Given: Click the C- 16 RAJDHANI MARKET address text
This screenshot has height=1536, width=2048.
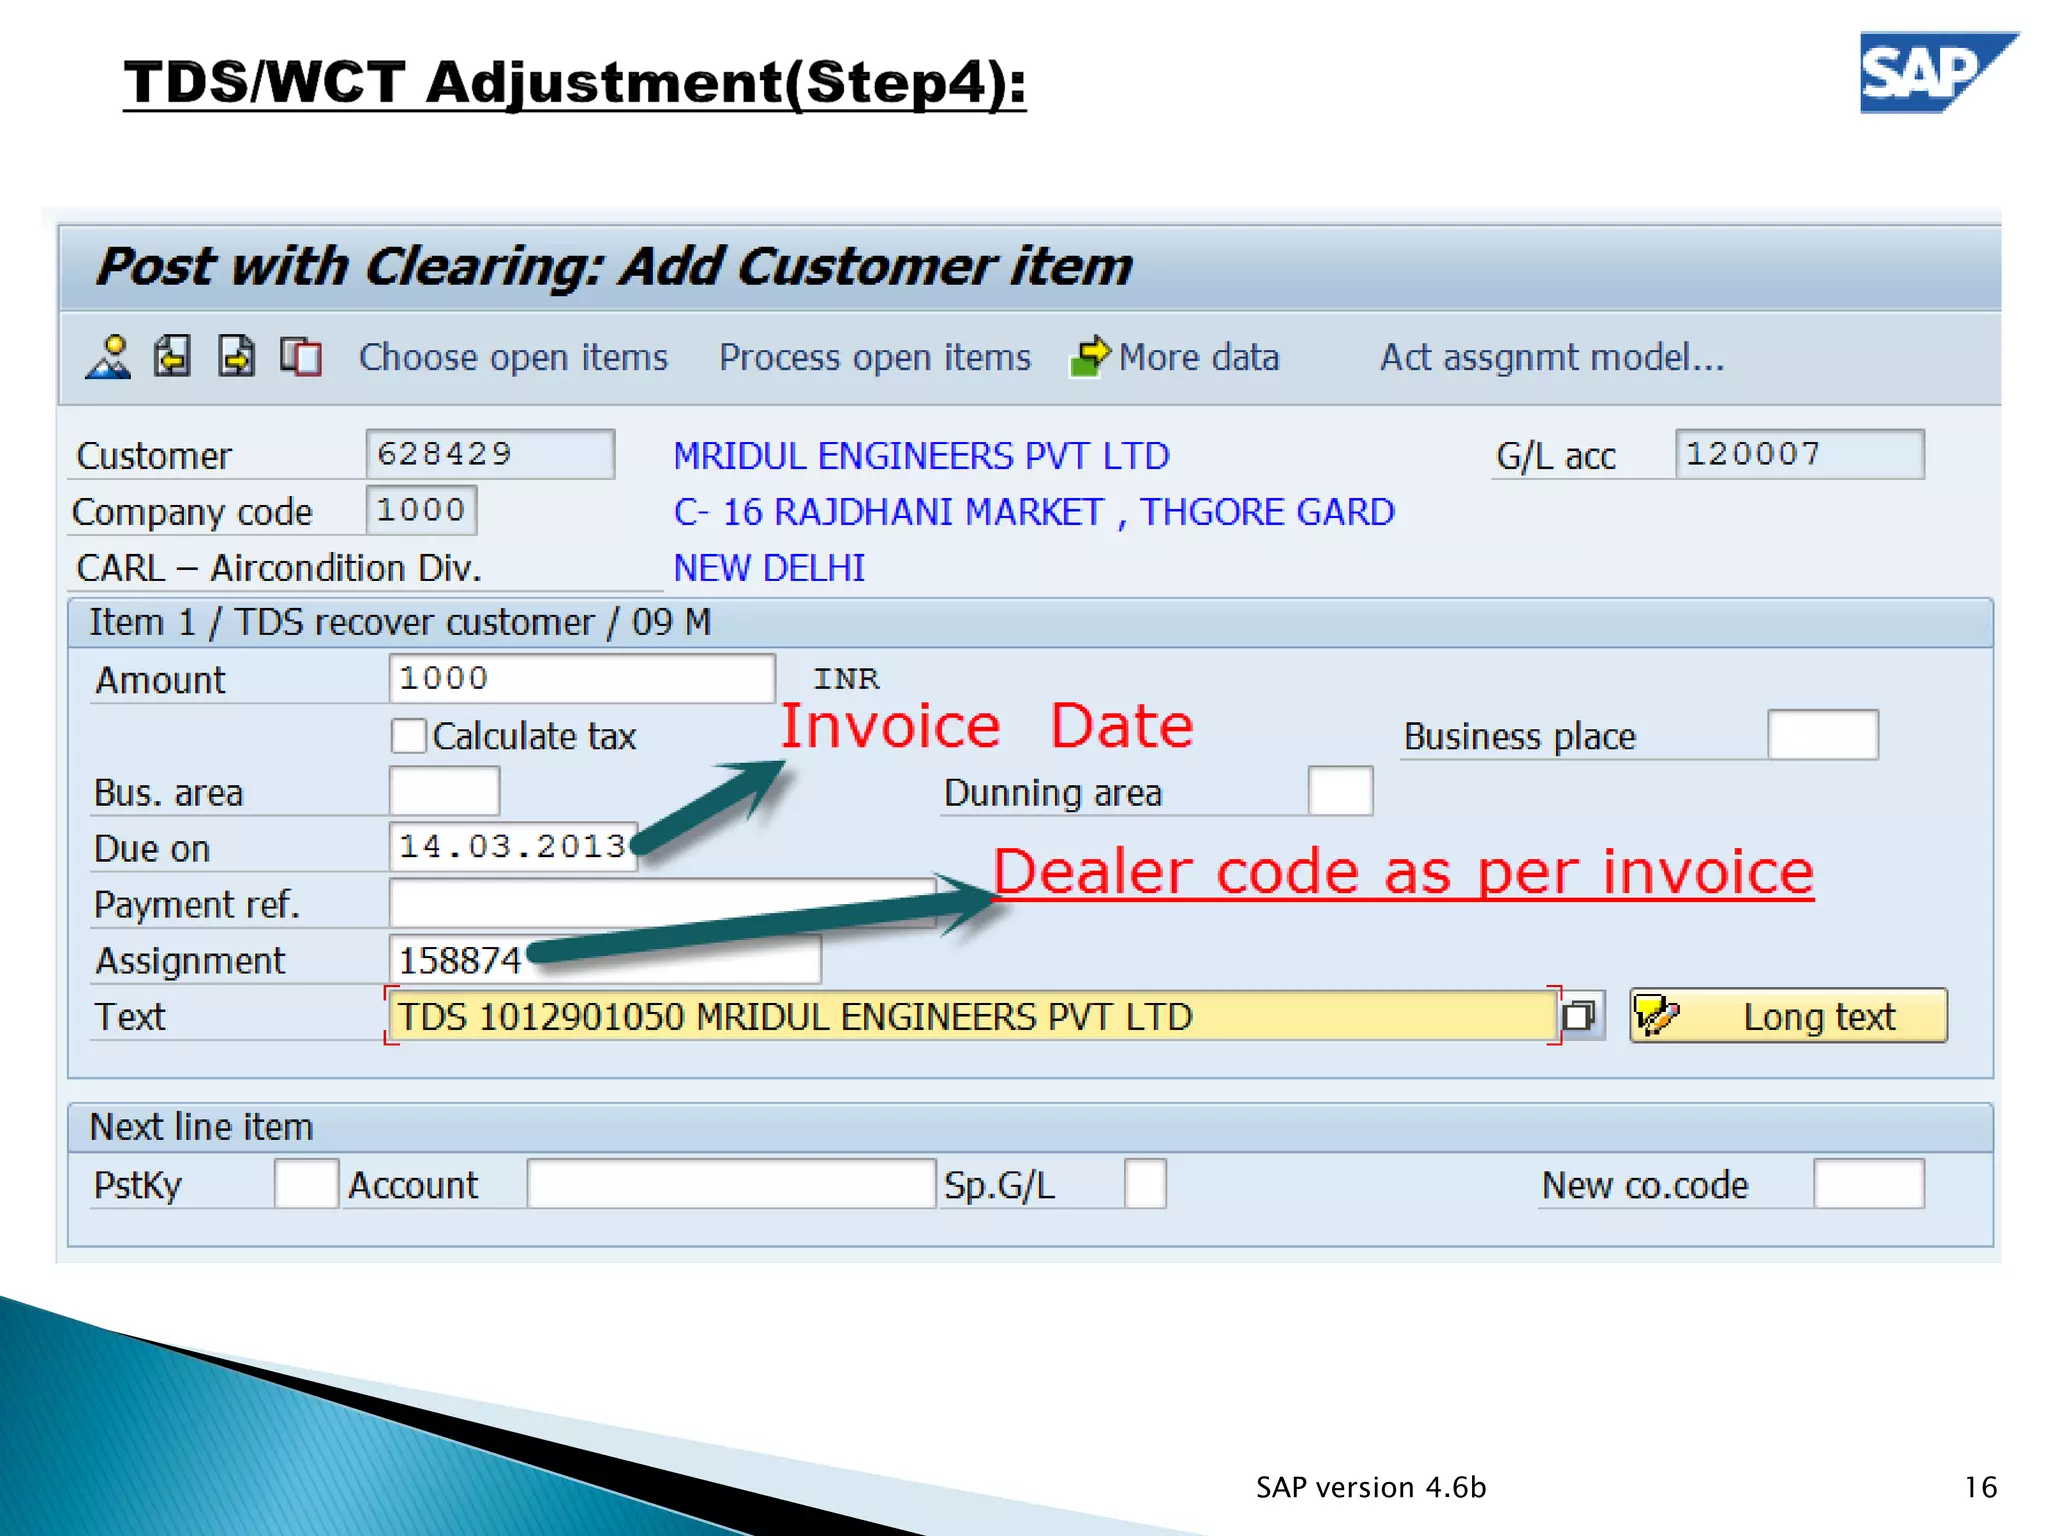Looking at the screenshot, I should pos(1034,512).
